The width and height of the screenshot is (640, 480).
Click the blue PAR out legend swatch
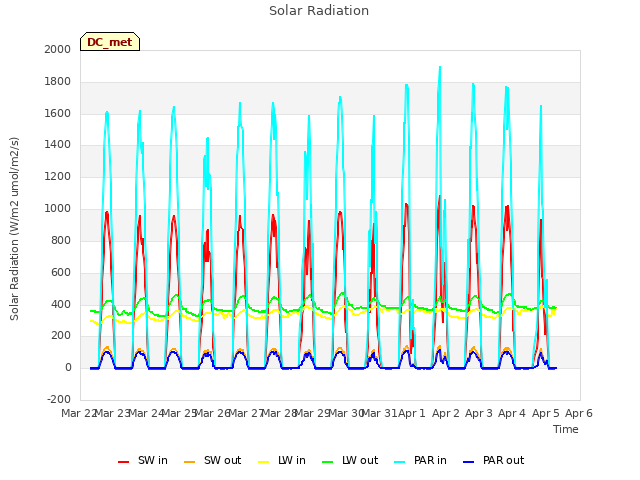click(x=469, y=461)
